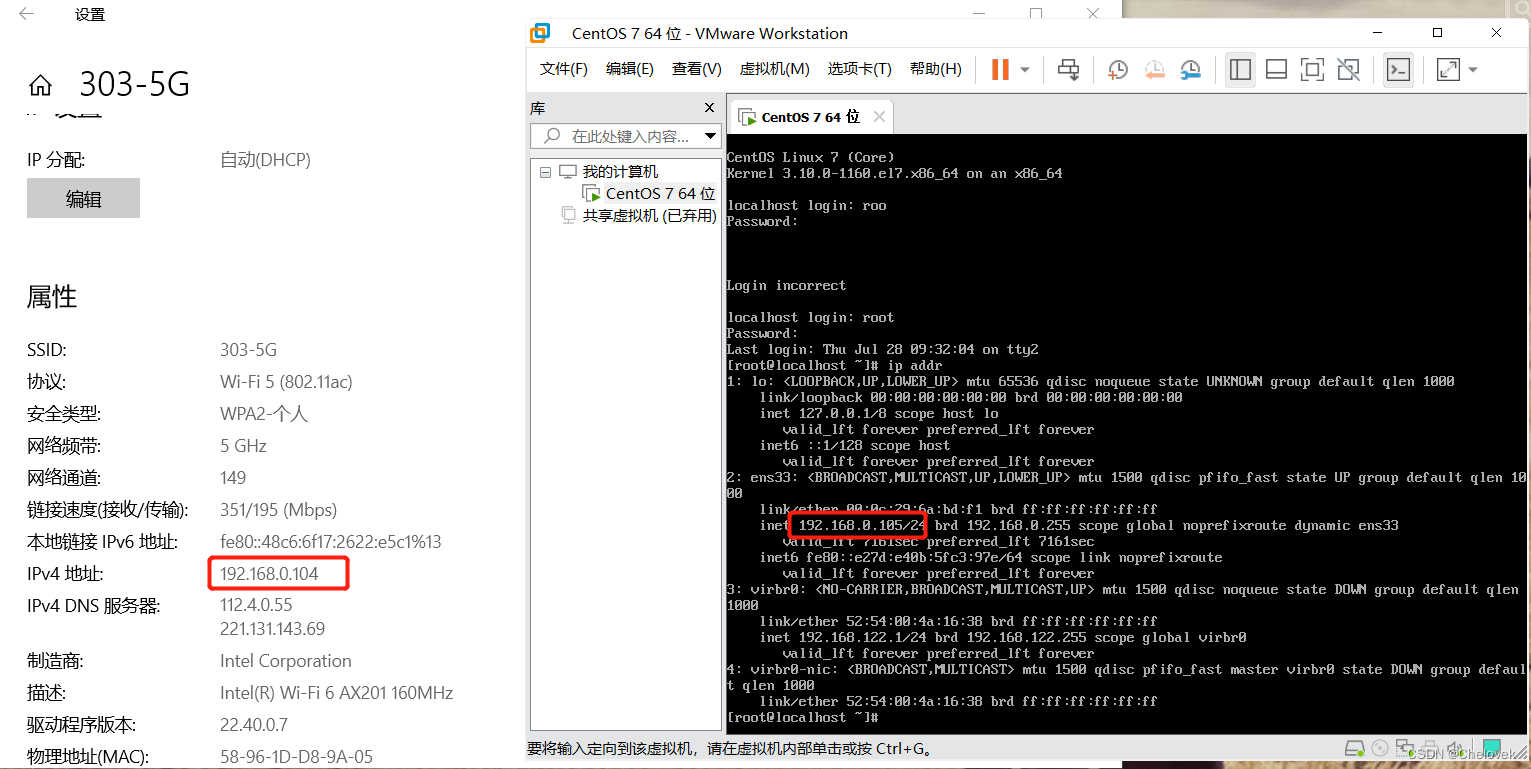
Task: Toggle the console view icon
Action: tap(1398, 69)
